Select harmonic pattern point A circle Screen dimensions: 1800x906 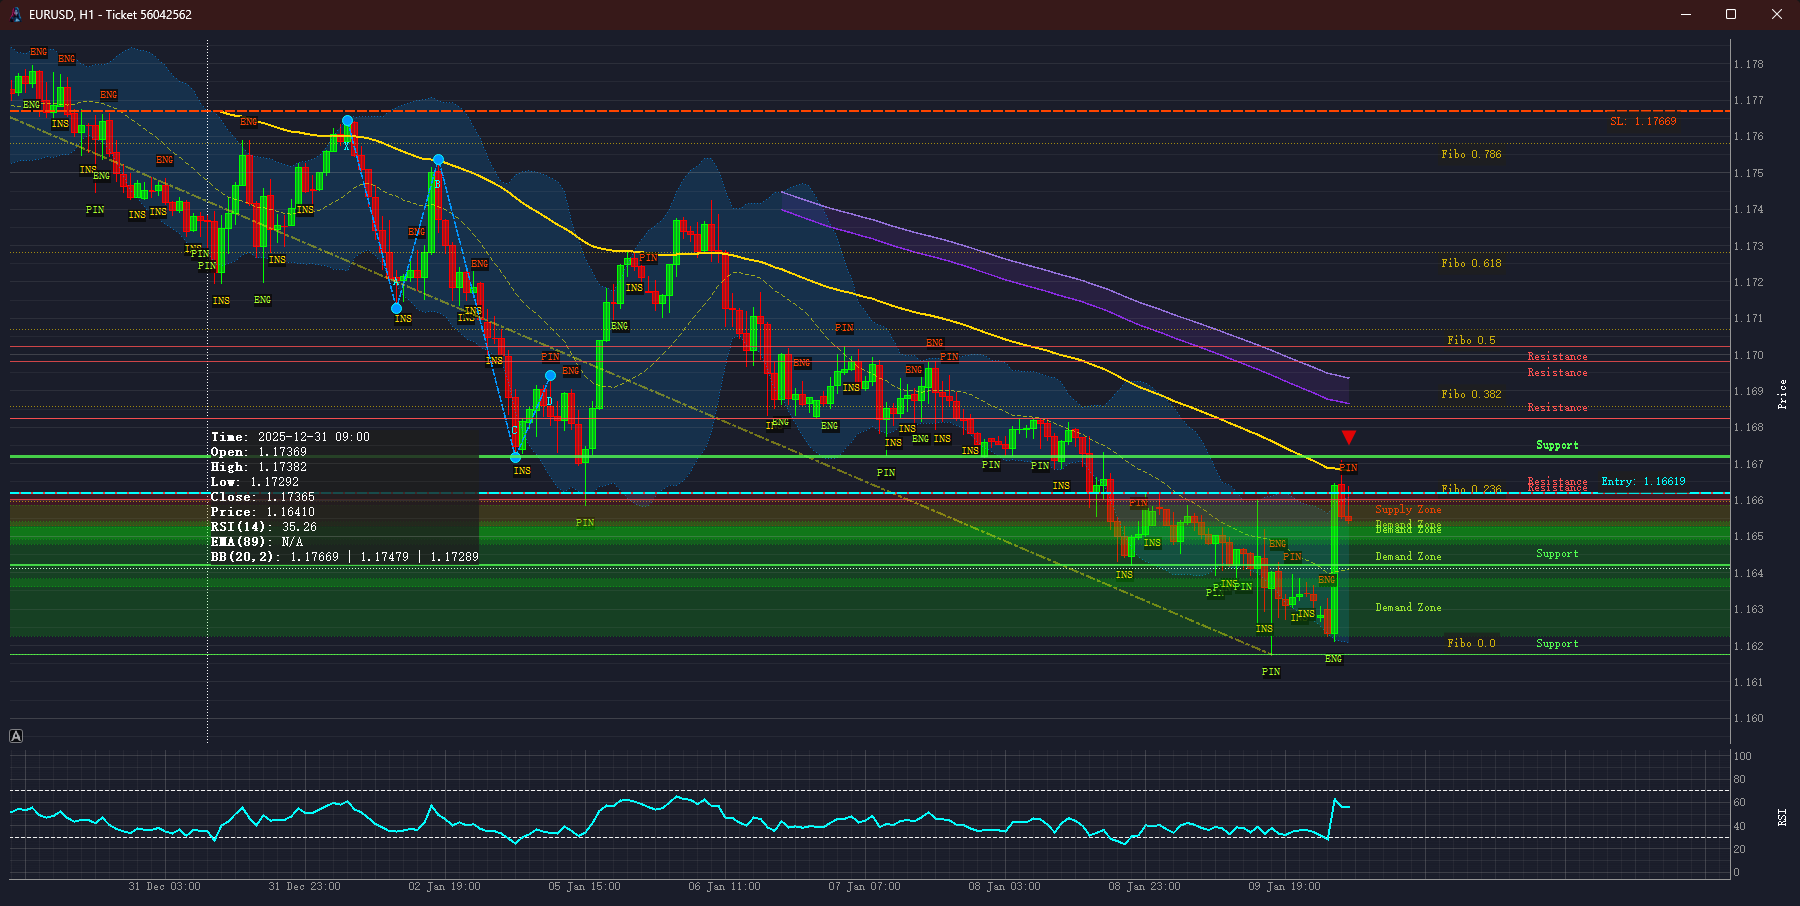click(397, 308)
